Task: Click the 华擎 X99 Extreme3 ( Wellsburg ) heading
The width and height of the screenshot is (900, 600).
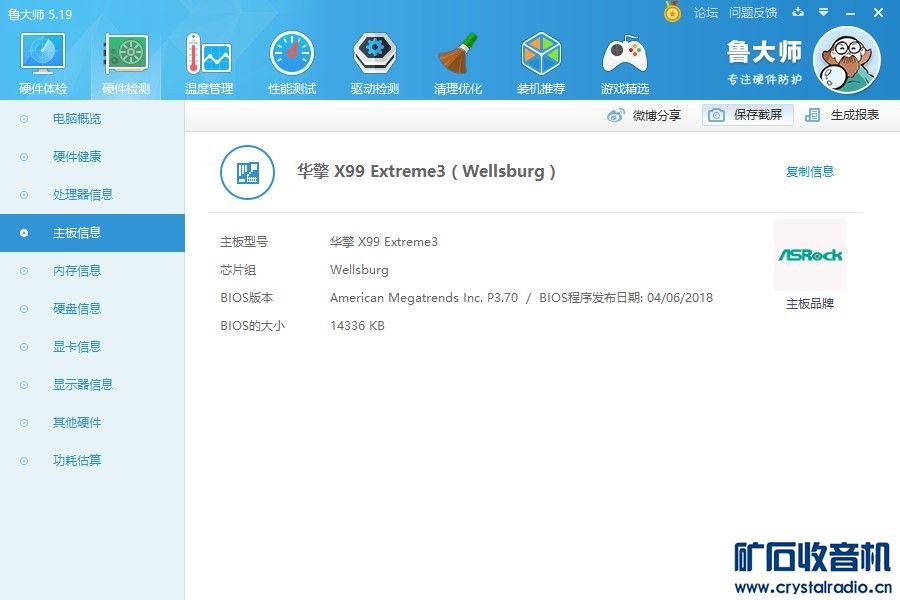Action: pos(426,171)
